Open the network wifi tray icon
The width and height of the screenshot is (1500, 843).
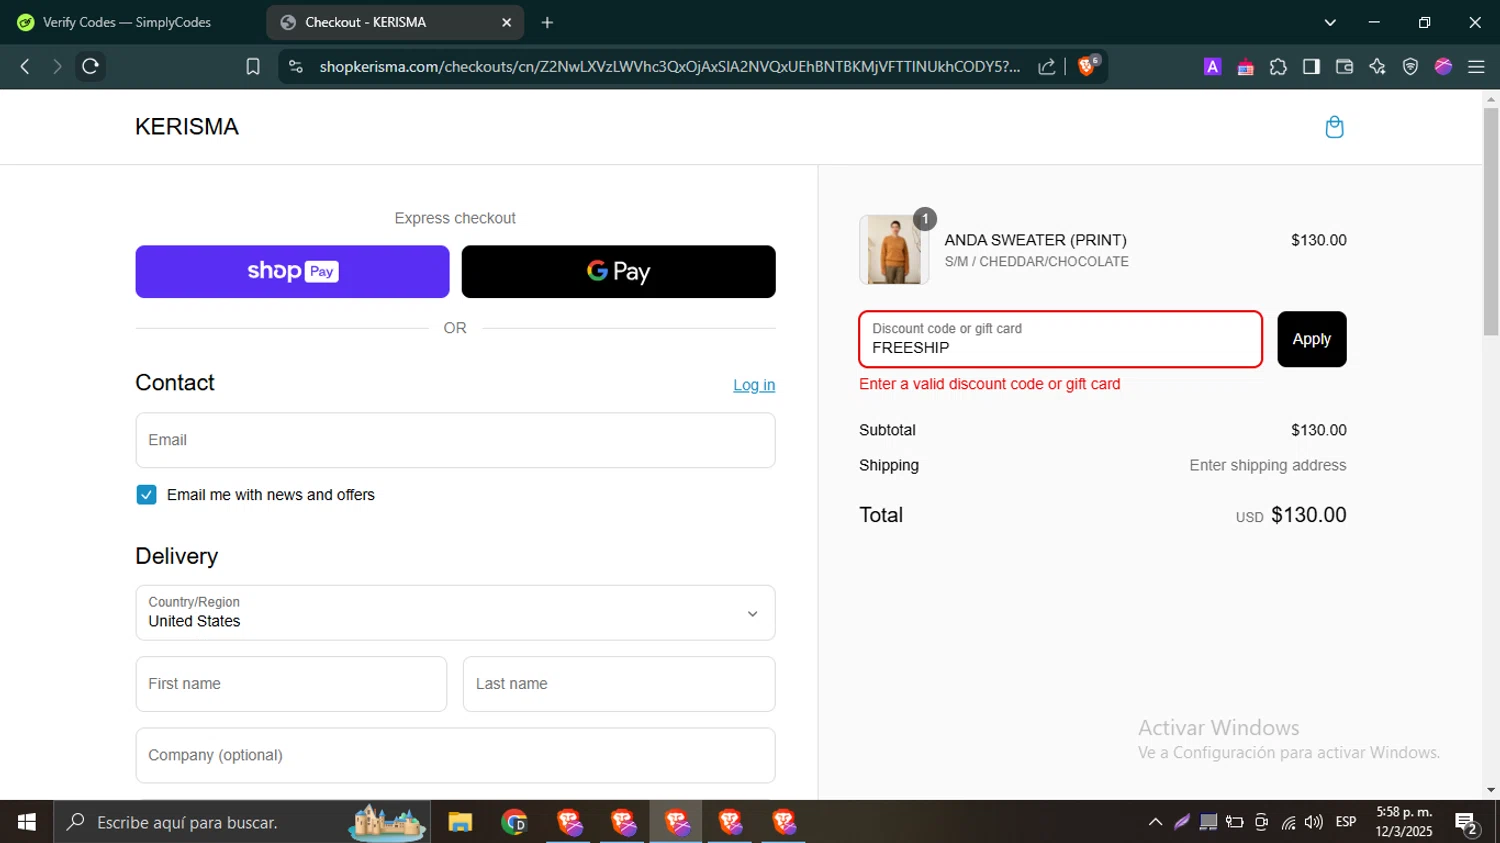coord(1288,822)
